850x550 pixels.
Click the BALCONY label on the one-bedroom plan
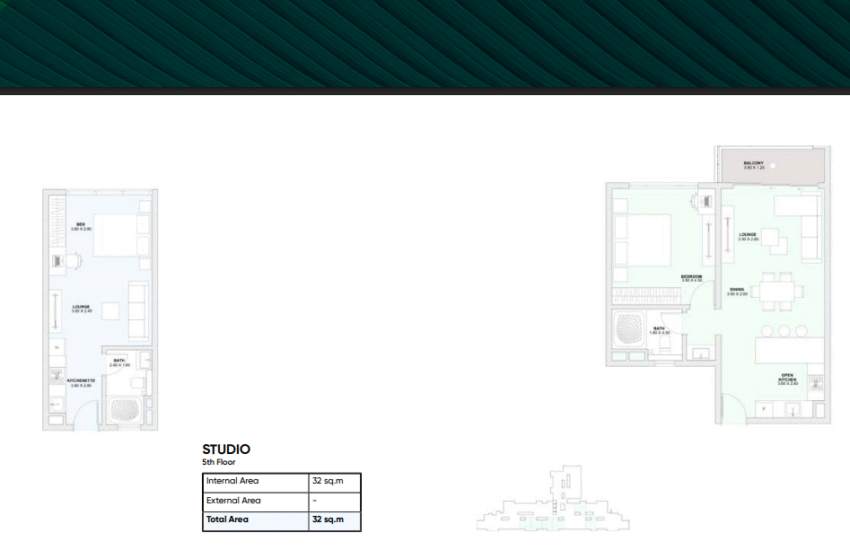[x=753, y=164]
